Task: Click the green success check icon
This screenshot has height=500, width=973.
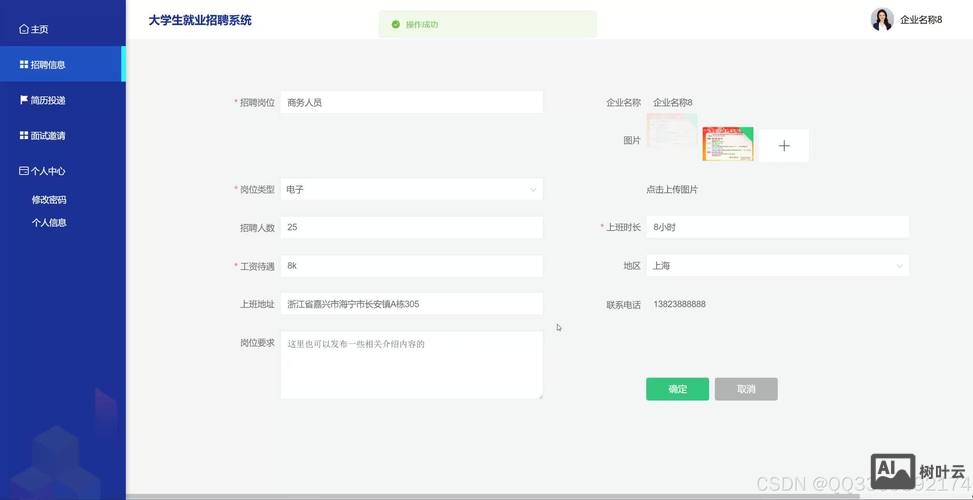Action: (395, 24)
